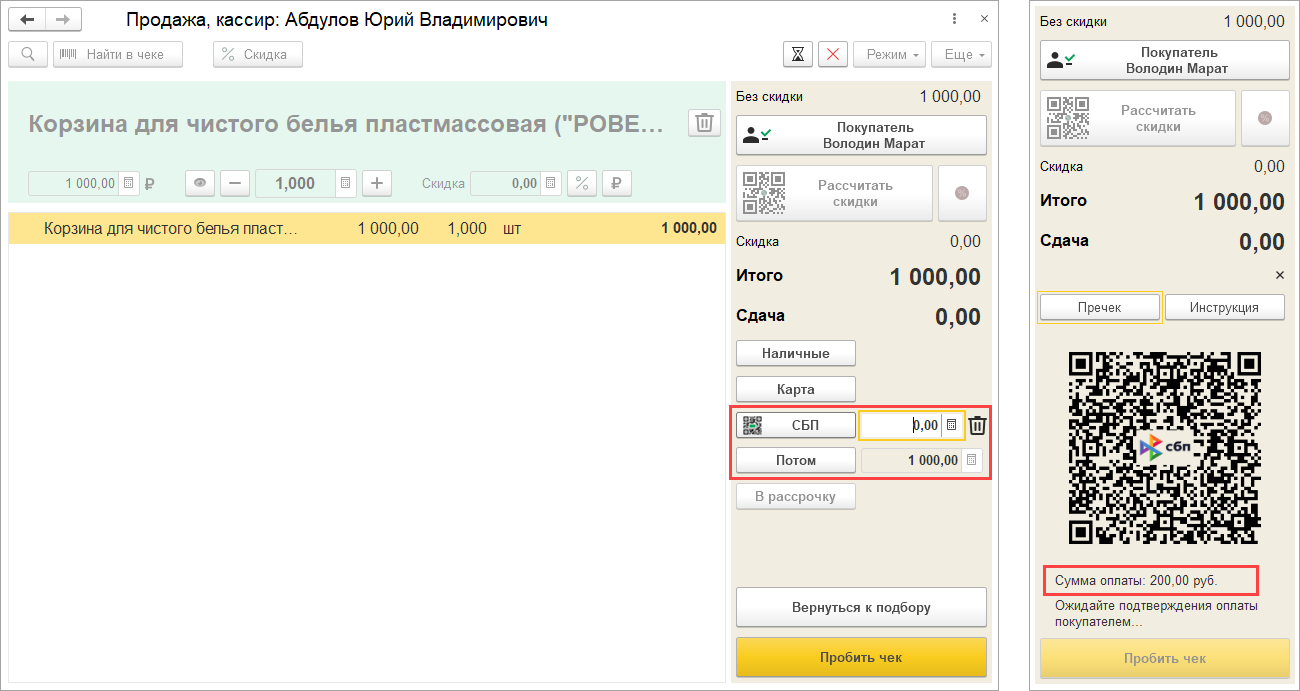Screen dimensions: 1300x691
Task: Click the Итого 1 000,00 amount in main window
Action: tap(935, 277)
